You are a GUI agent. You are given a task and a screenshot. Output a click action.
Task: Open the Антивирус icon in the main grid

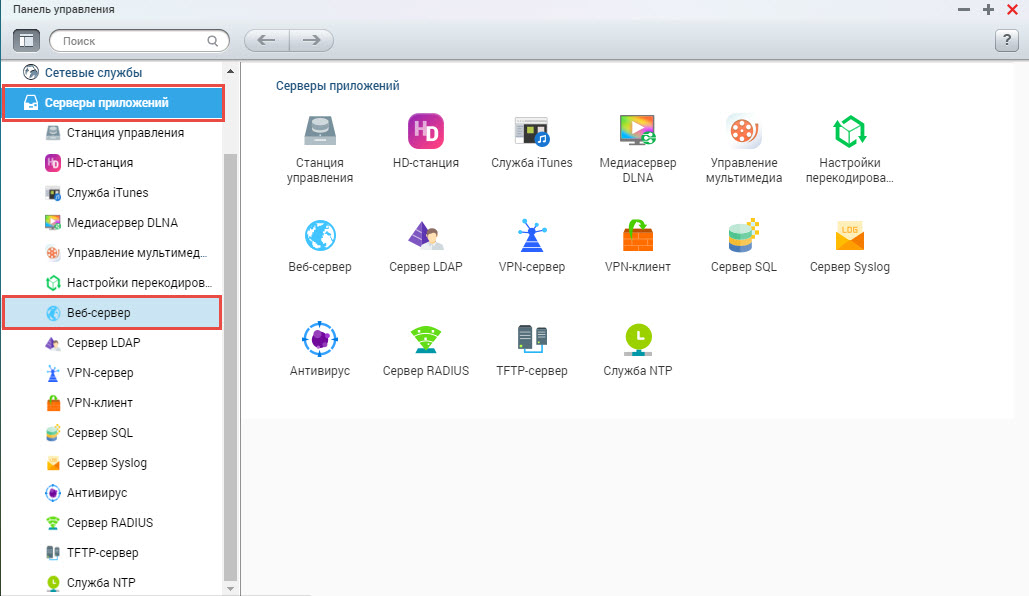[x=320, y=339]
